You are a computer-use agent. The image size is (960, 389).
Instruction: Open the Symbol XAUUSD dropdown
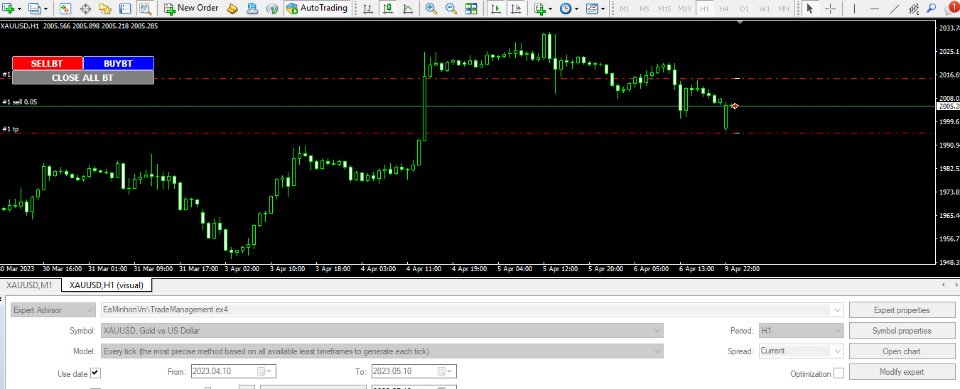(x=383, y=331)
